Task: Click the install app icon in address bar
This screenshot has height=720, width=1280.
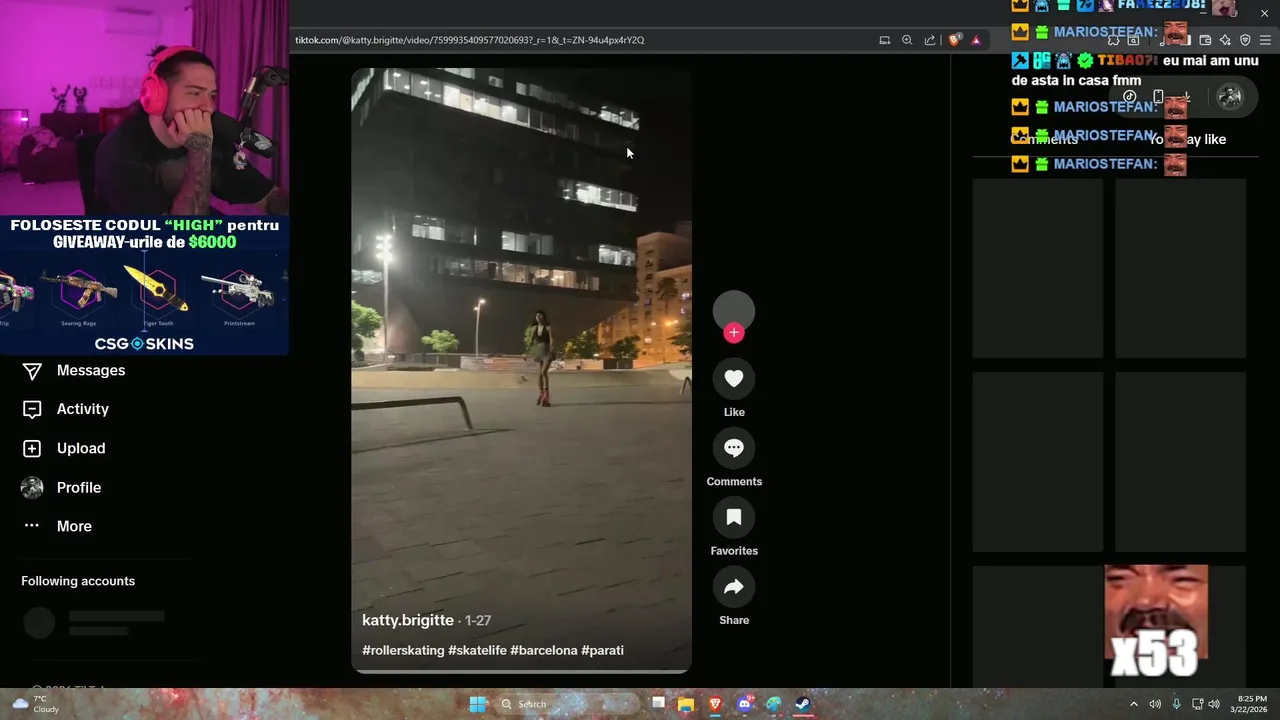Action: pyautogui.click(x=884, y=40)
